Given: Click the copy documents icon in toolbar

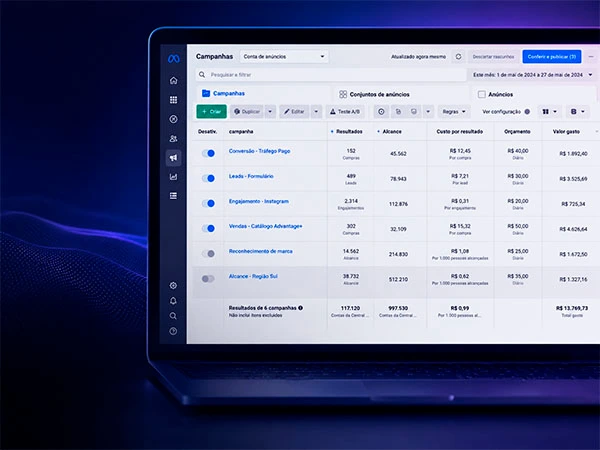Looking at the screenshot, I should [398, 112].
